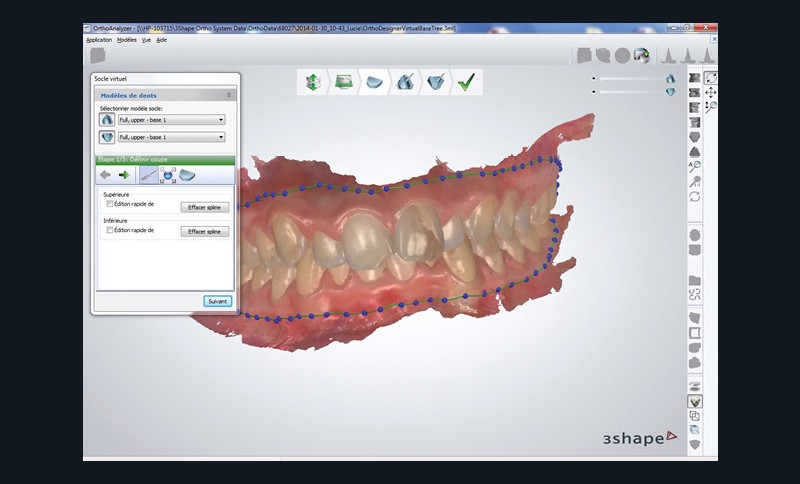Viewport: 800px width, 484px height.
Task: Click the green up-down arrows workflow icon
Action: pos(312,83)
